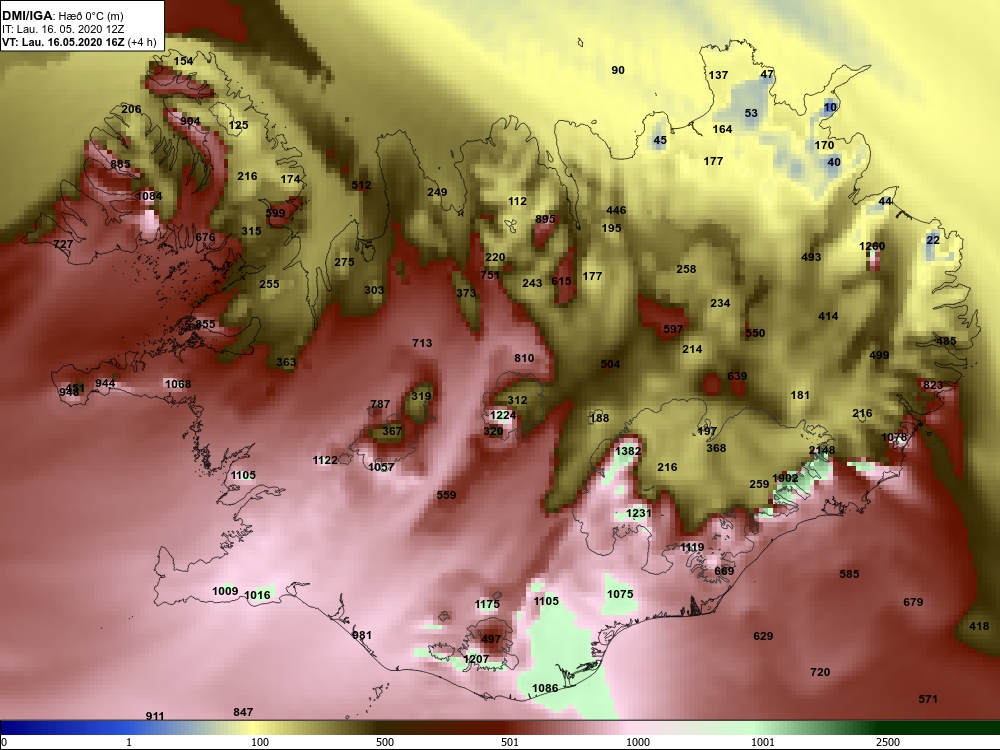This screenshot has height=750, width=1000.
Task: Click the map value '137'
Action: pos(718,75)
